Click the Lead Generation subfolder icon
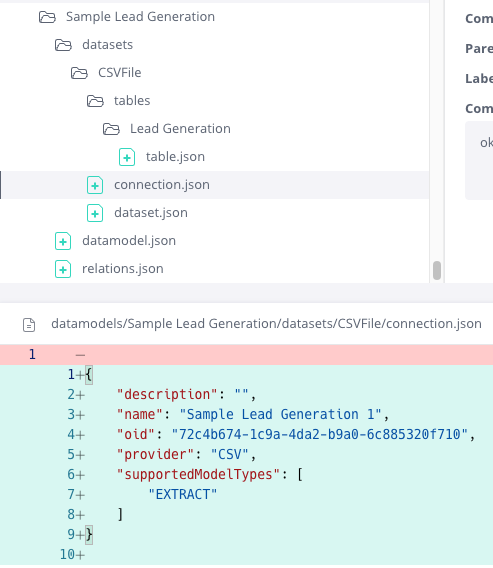 pyautogui.click(x=111, y=129)
